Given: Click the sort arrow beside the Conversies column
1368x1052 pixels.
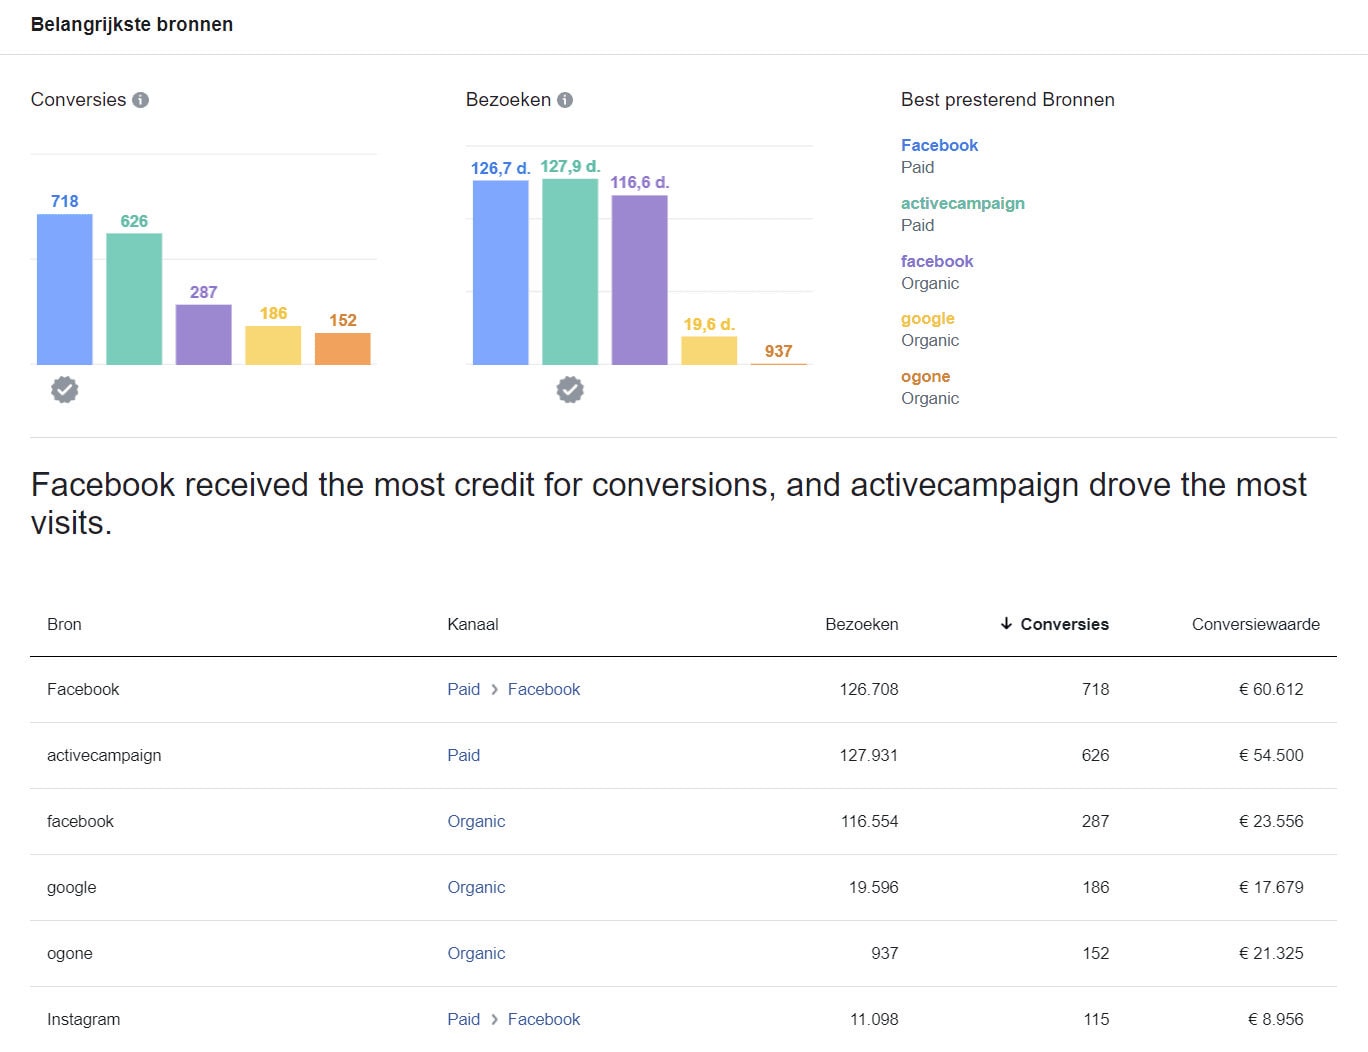Looking at the screenshot, I should pos(1006,624).
